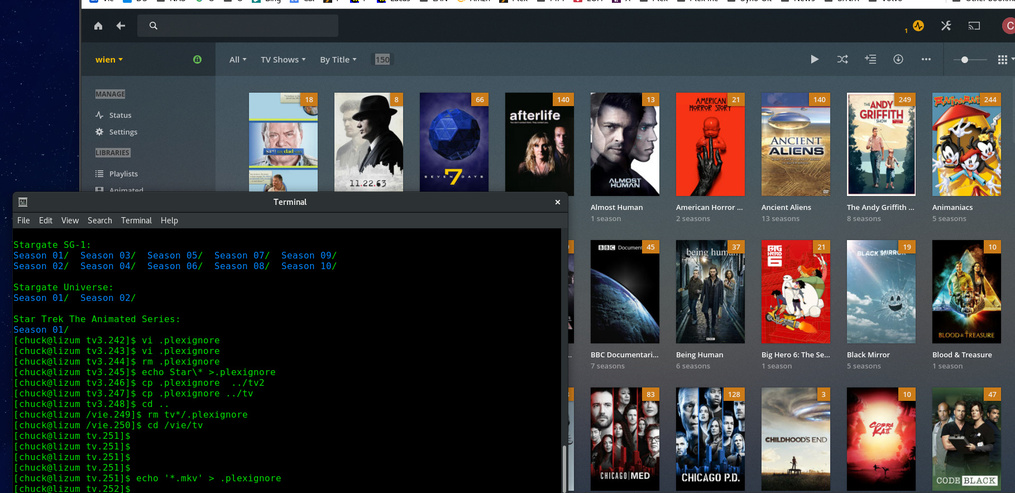1015x493 pixels.
Task: Open the Animaniacs poster
Action: click(x=966, y=144)
